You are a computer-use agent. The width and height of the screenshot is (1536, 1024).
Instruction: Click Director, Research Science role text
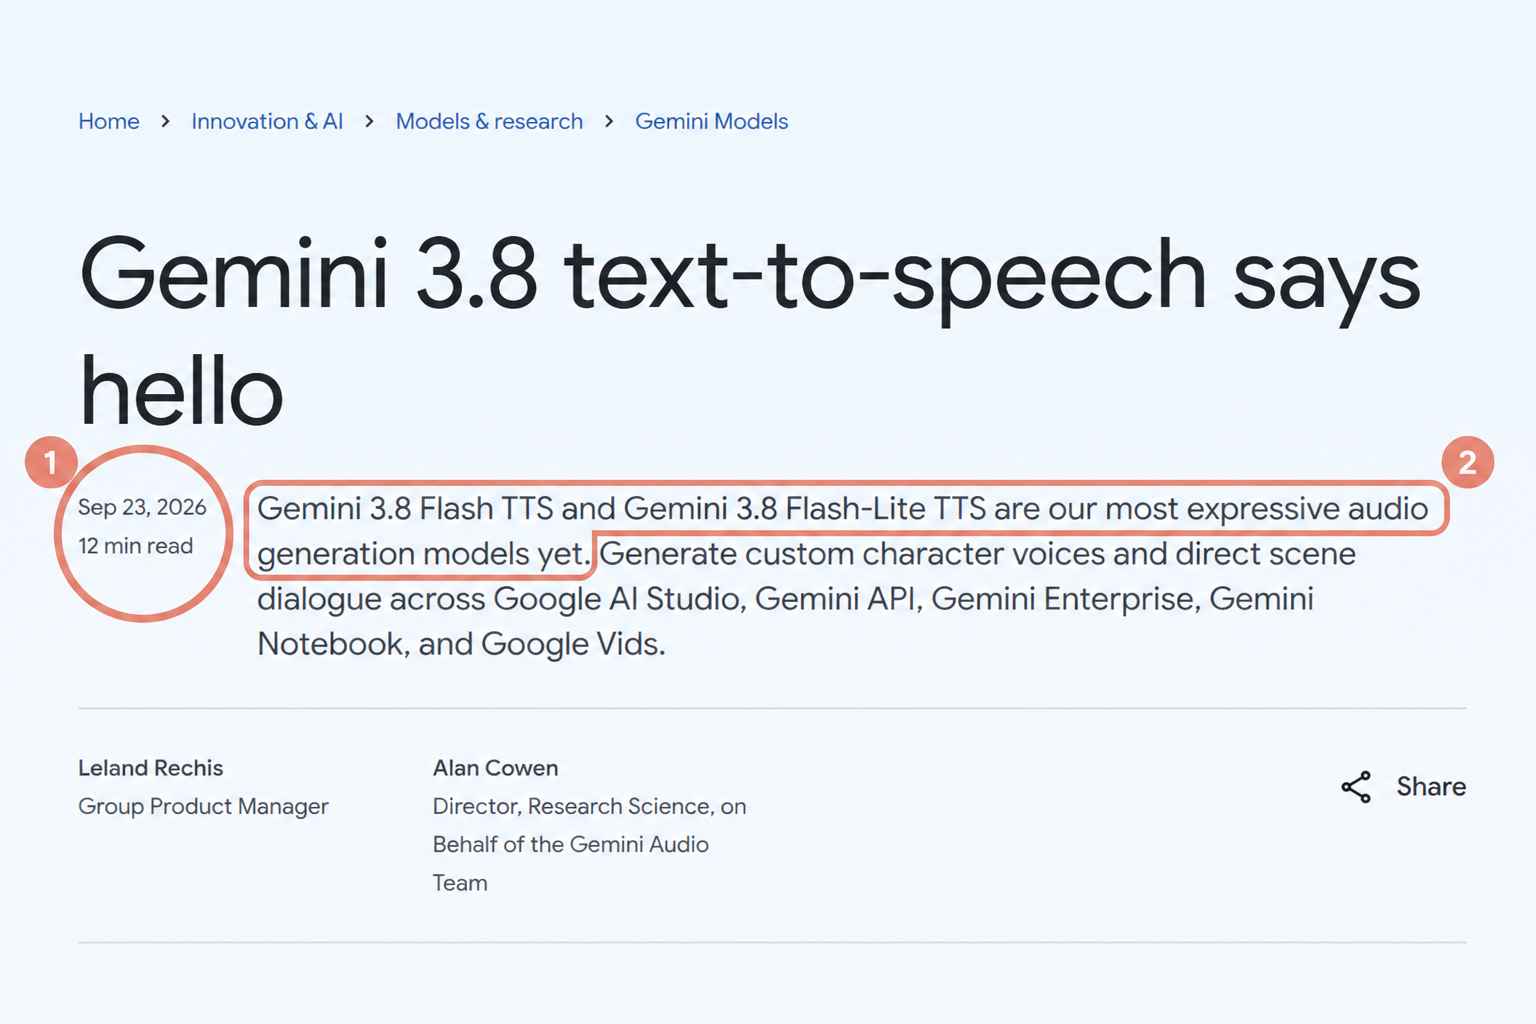tap(590, 844)
